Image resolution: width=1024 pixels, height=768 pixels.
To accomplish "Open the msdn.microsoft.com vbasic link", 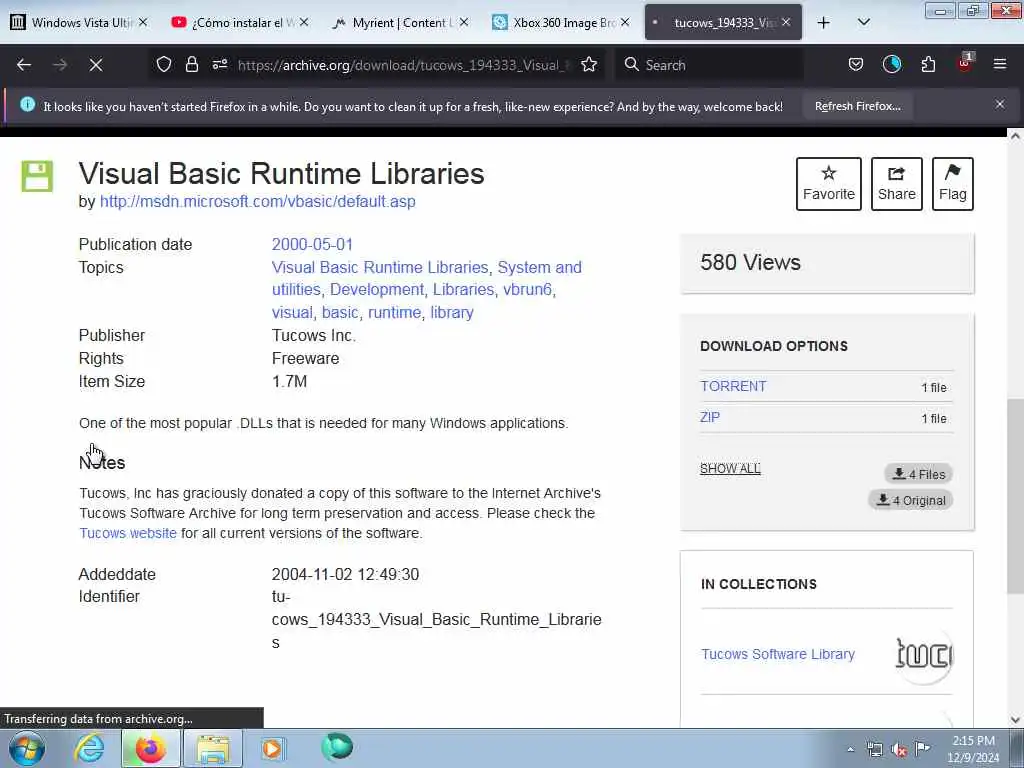I will (257, 202).
